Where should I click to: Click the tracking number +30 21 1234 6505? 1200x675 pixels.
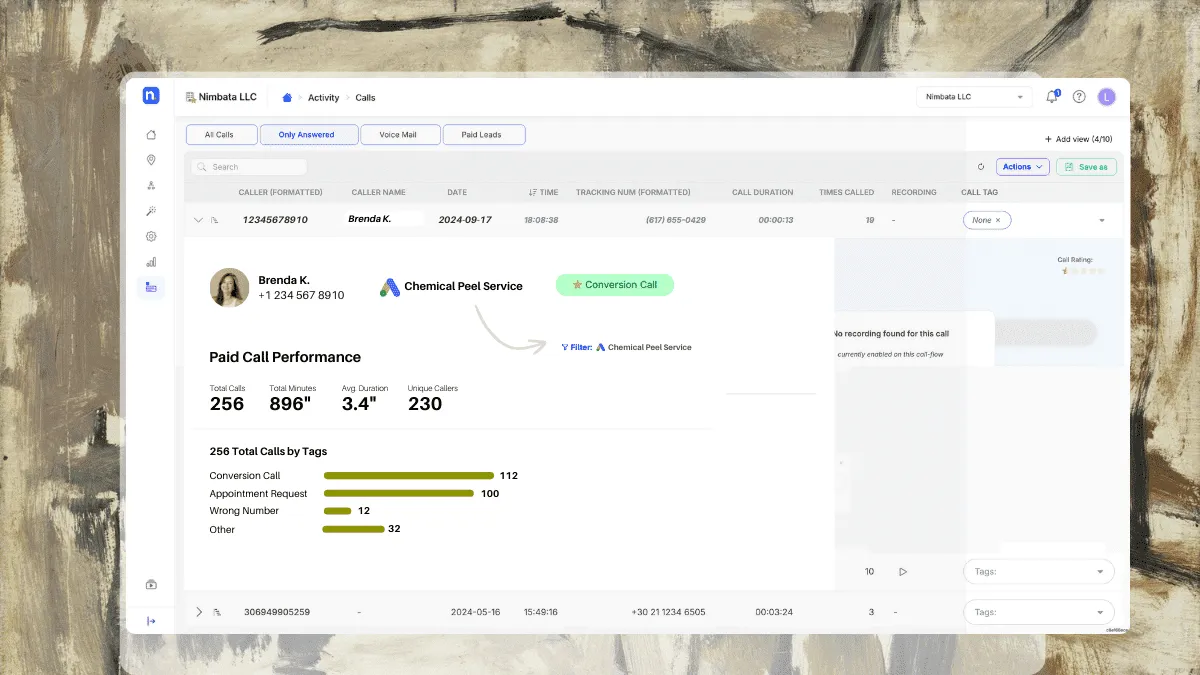point(669,612)
